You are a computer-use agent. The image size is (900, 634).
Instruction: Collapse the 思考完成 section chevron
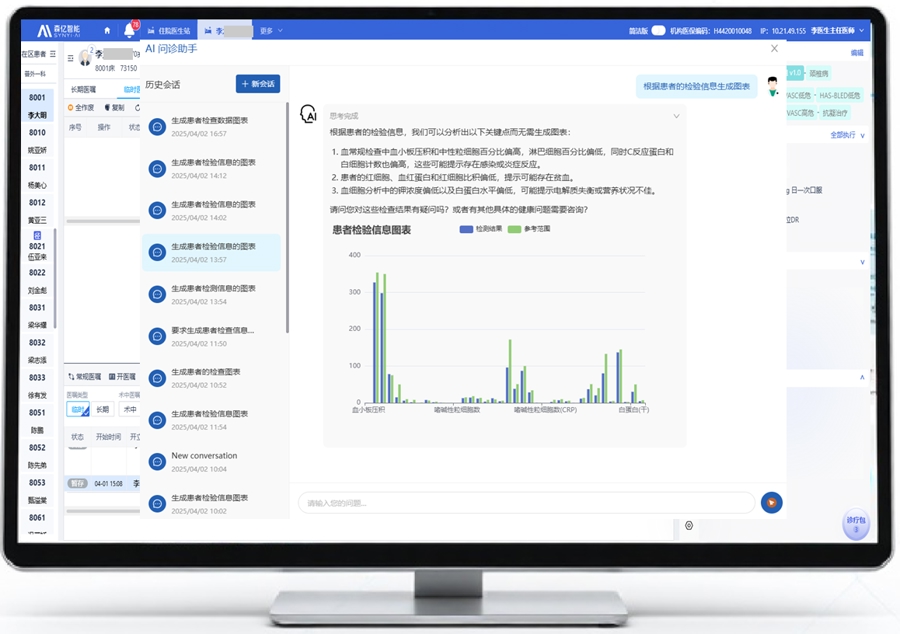(676, 116)
